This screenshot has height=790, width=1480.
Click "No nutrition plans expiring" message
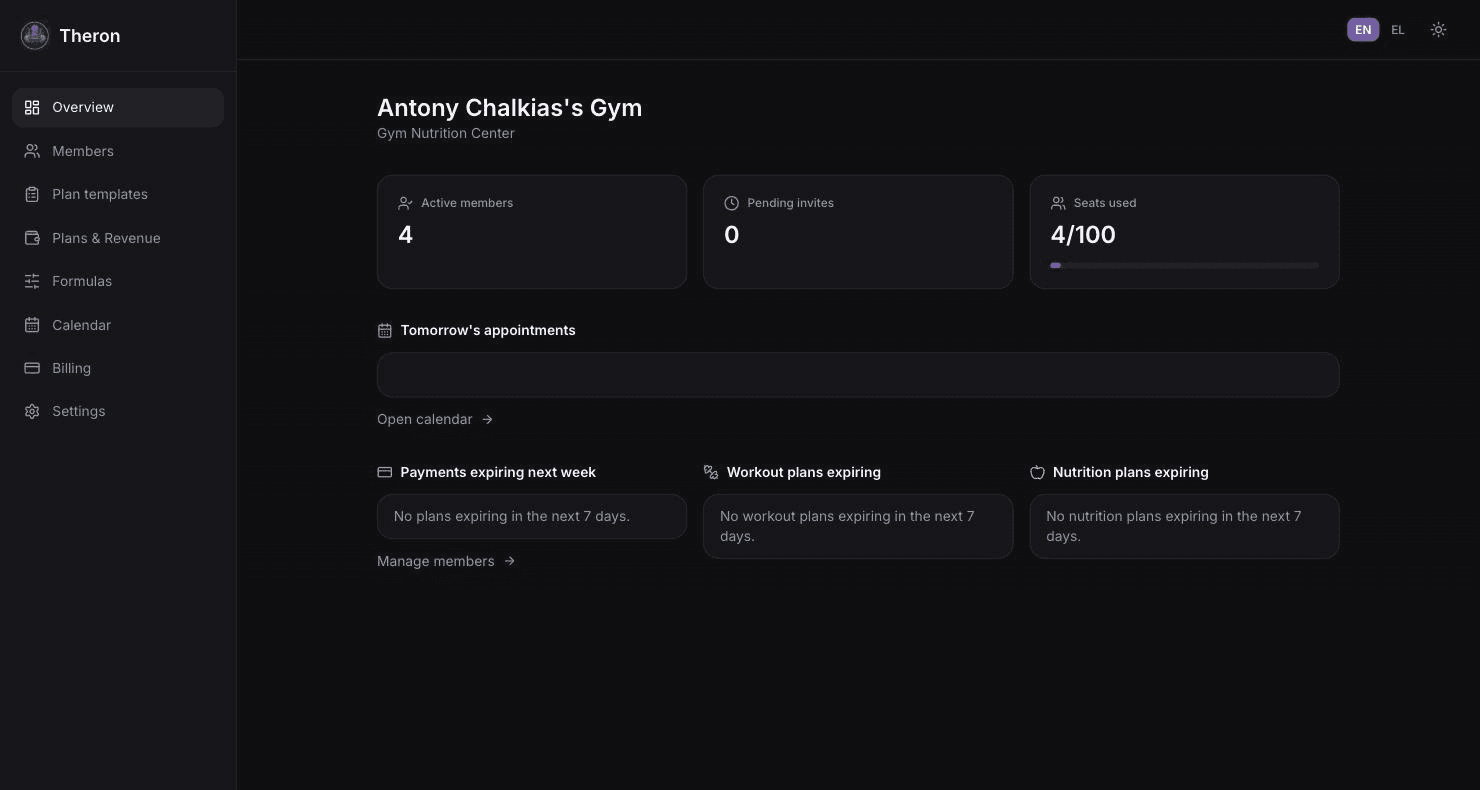click(x=1174, y=526)
